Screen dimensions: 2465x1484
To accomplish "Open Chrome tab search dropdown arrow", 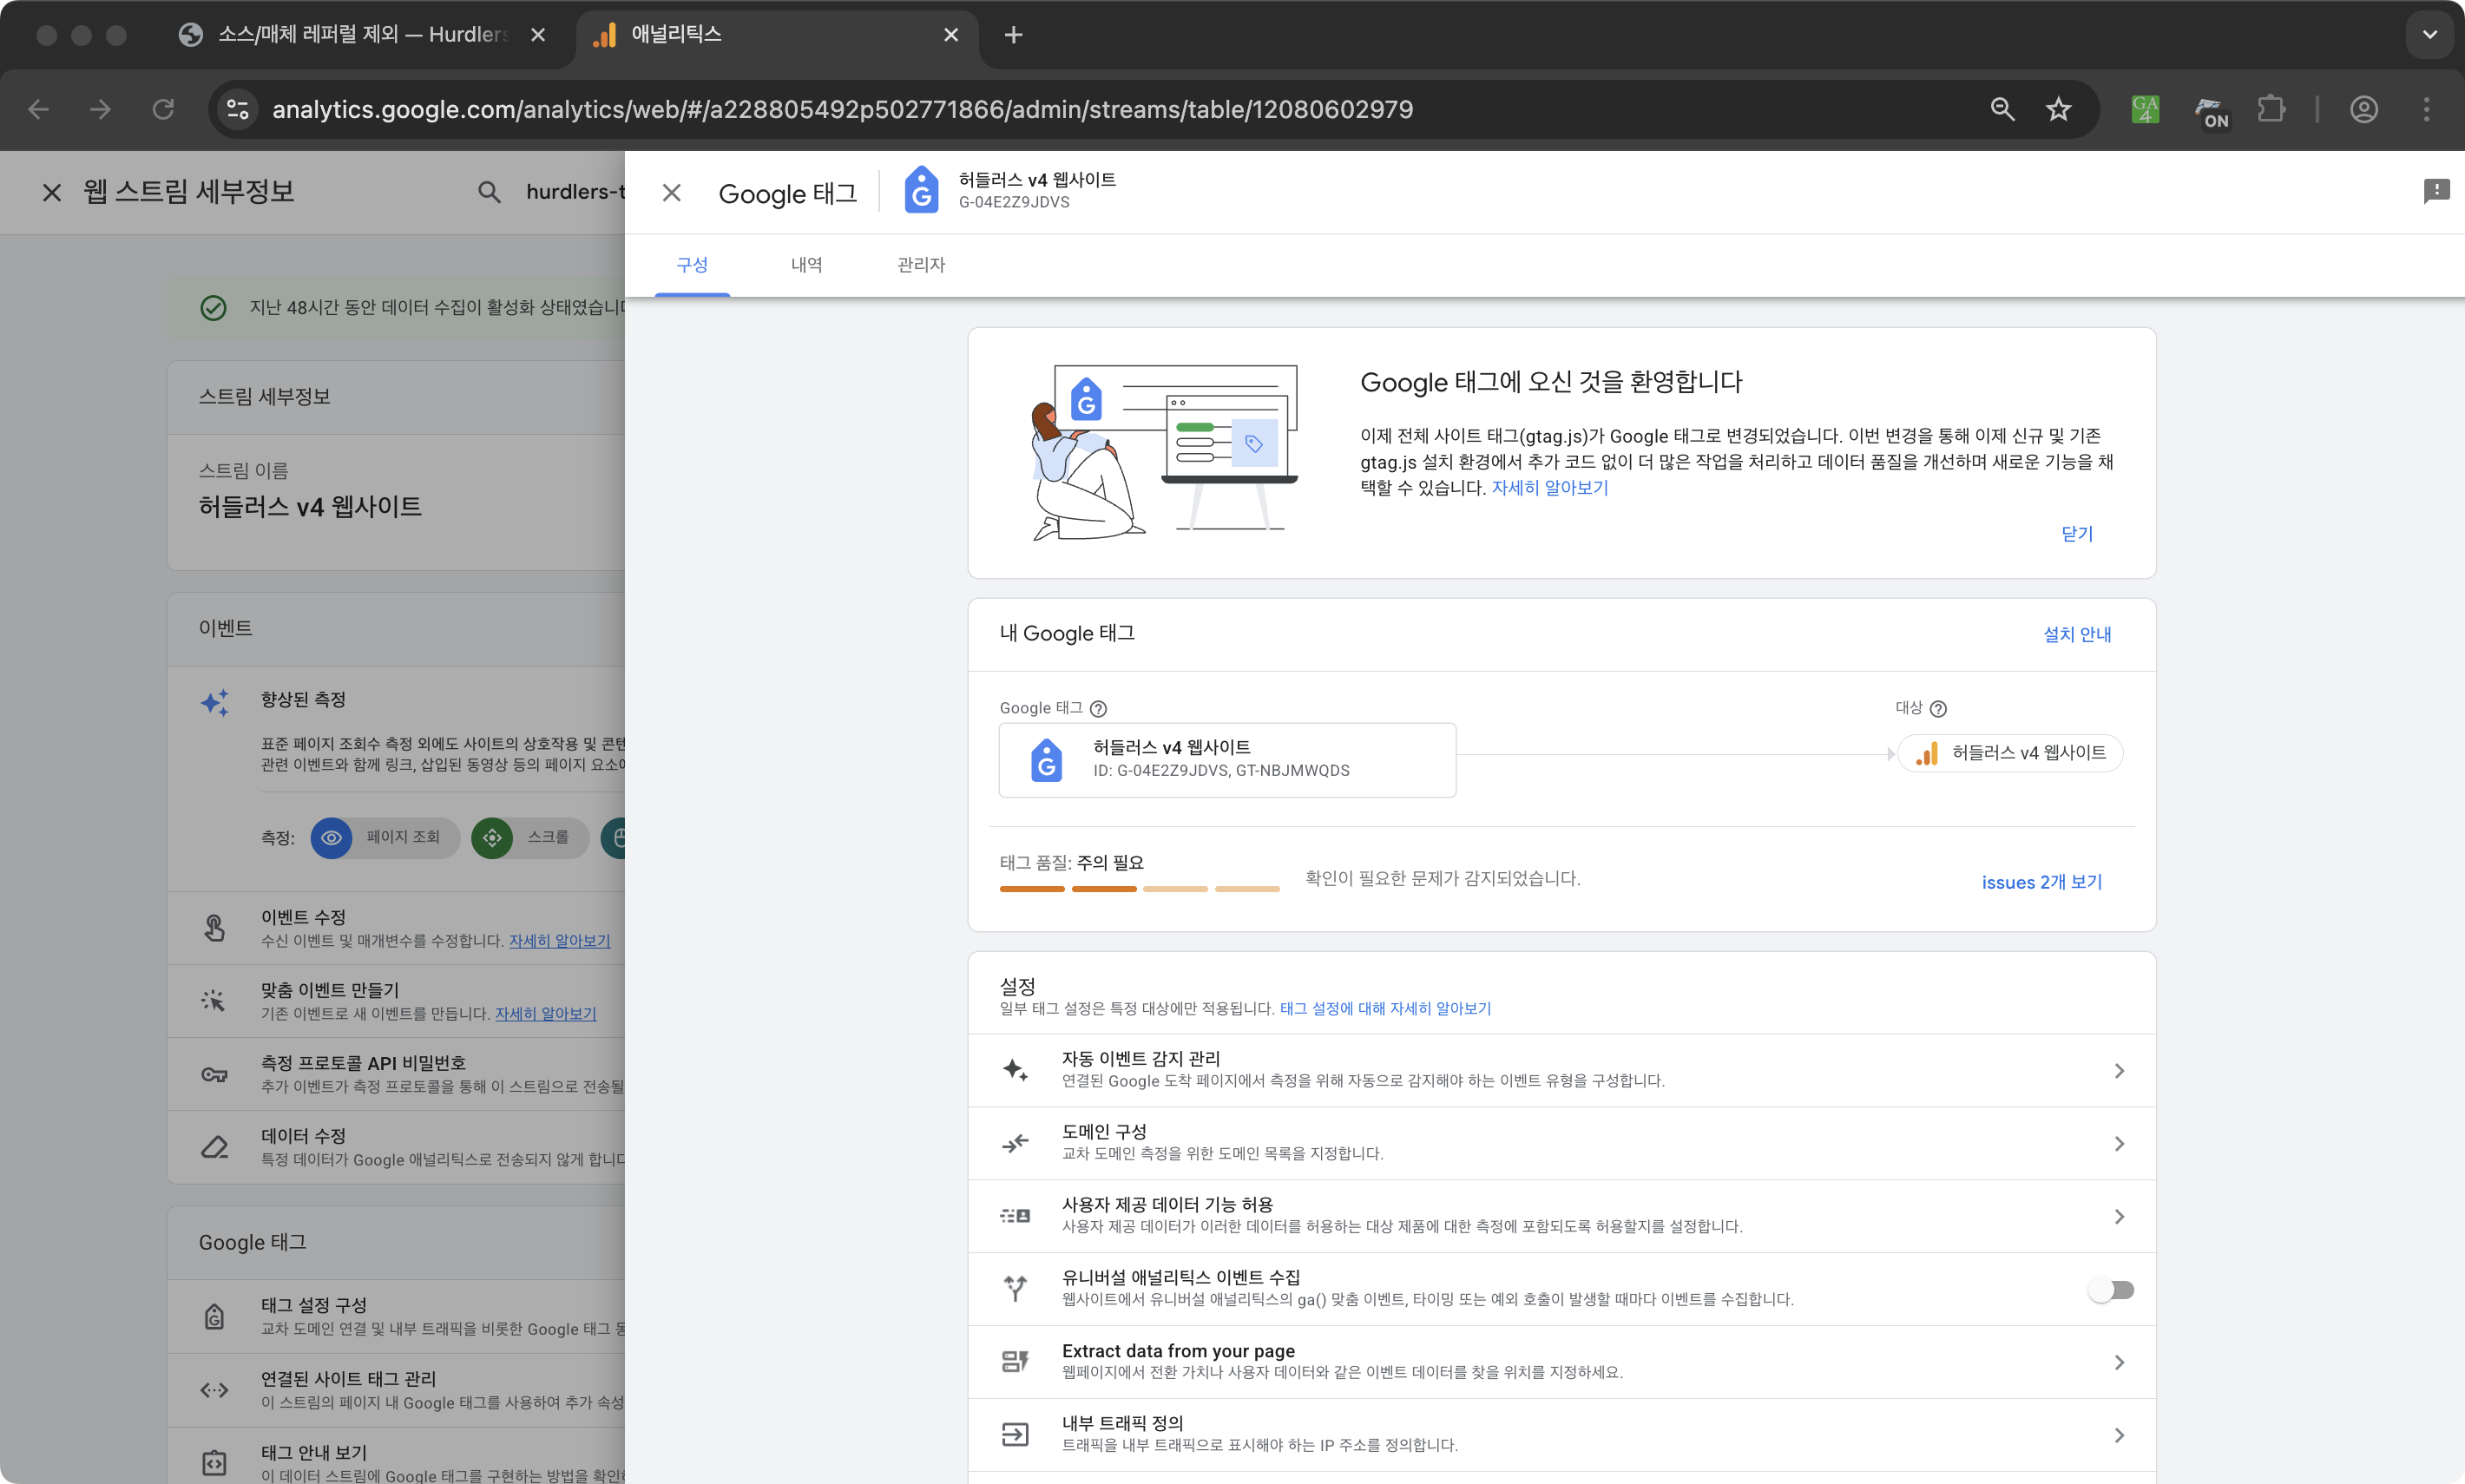I will 2429,35.
